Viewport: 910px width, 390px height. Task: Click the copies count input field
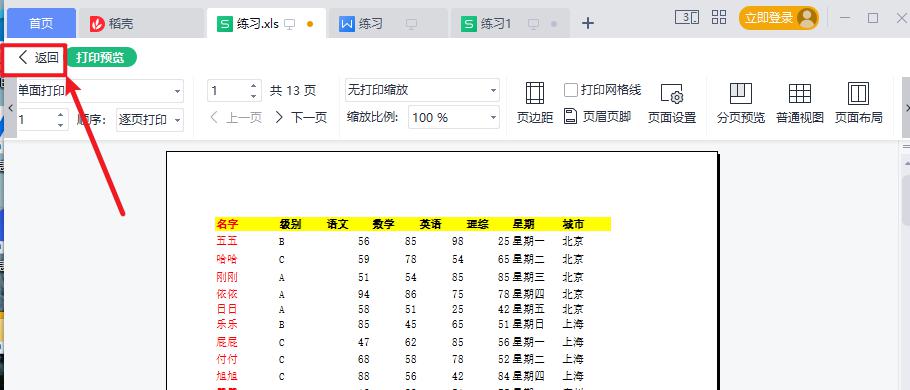36,120
